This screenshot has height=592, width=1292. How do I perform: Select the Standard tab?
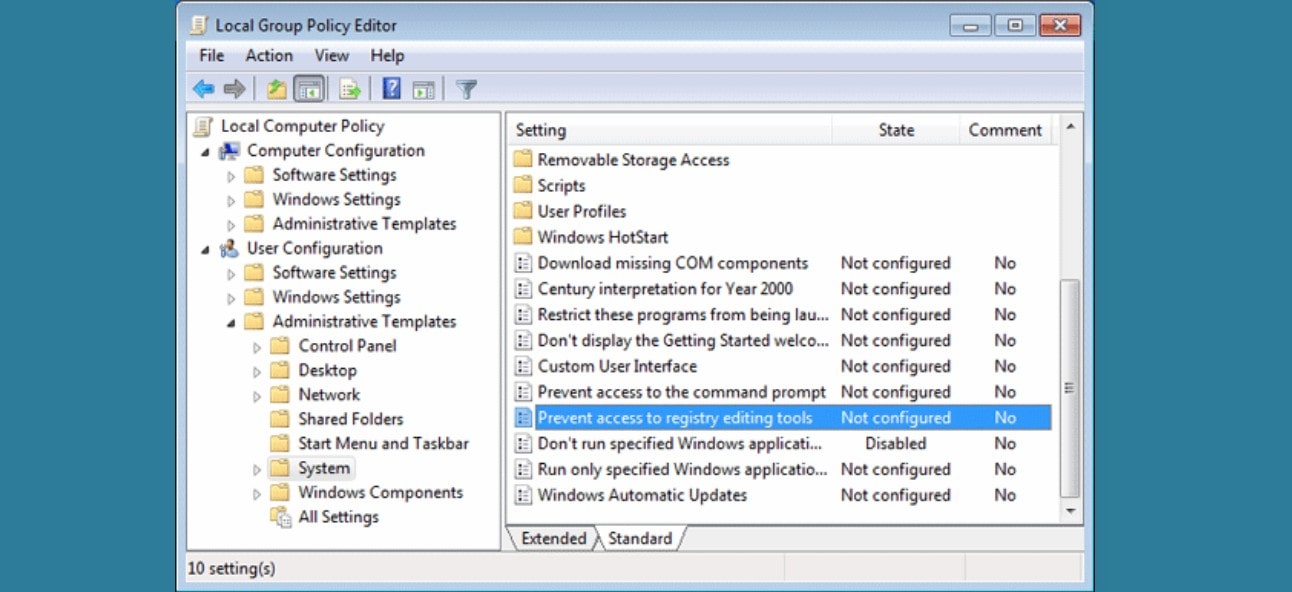click(x=640, y=539)
